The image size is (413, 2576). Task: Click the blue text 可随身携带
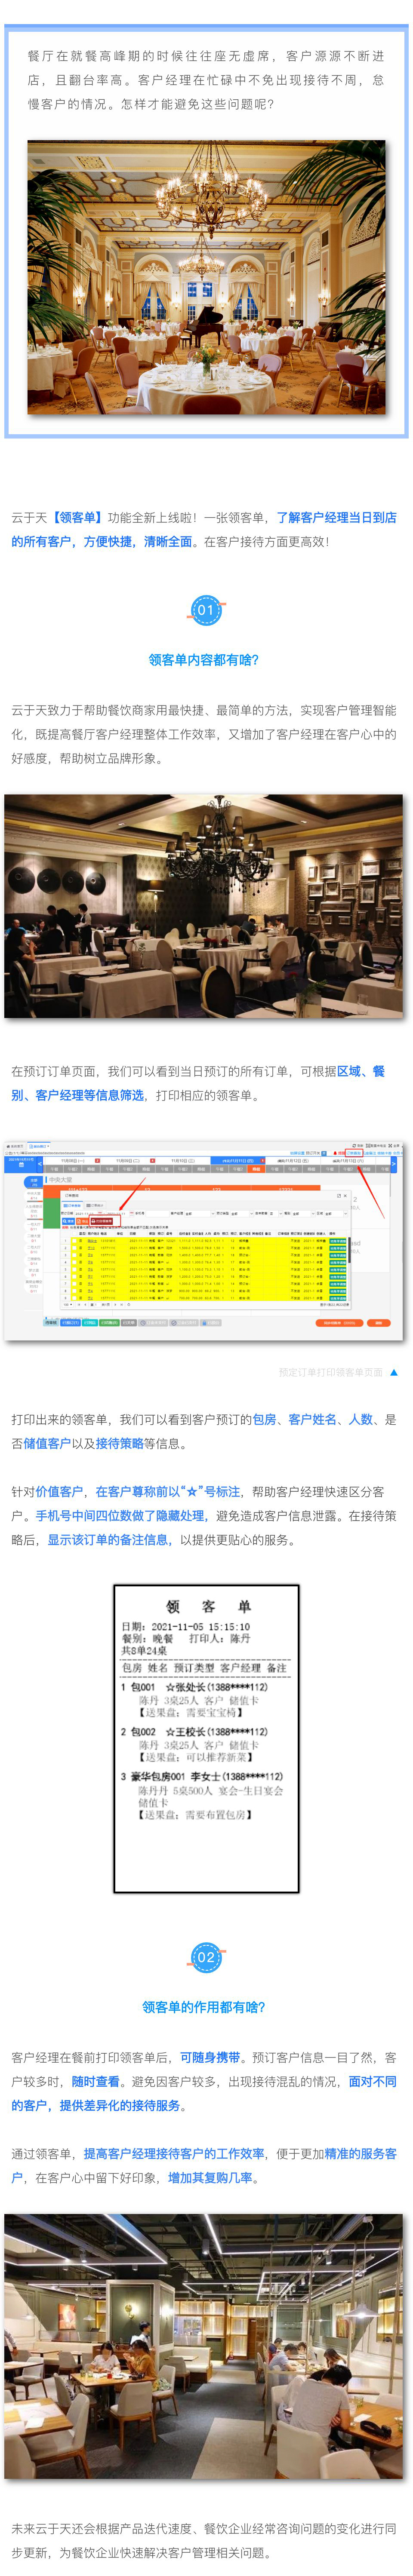click(x=210, y=2057)
